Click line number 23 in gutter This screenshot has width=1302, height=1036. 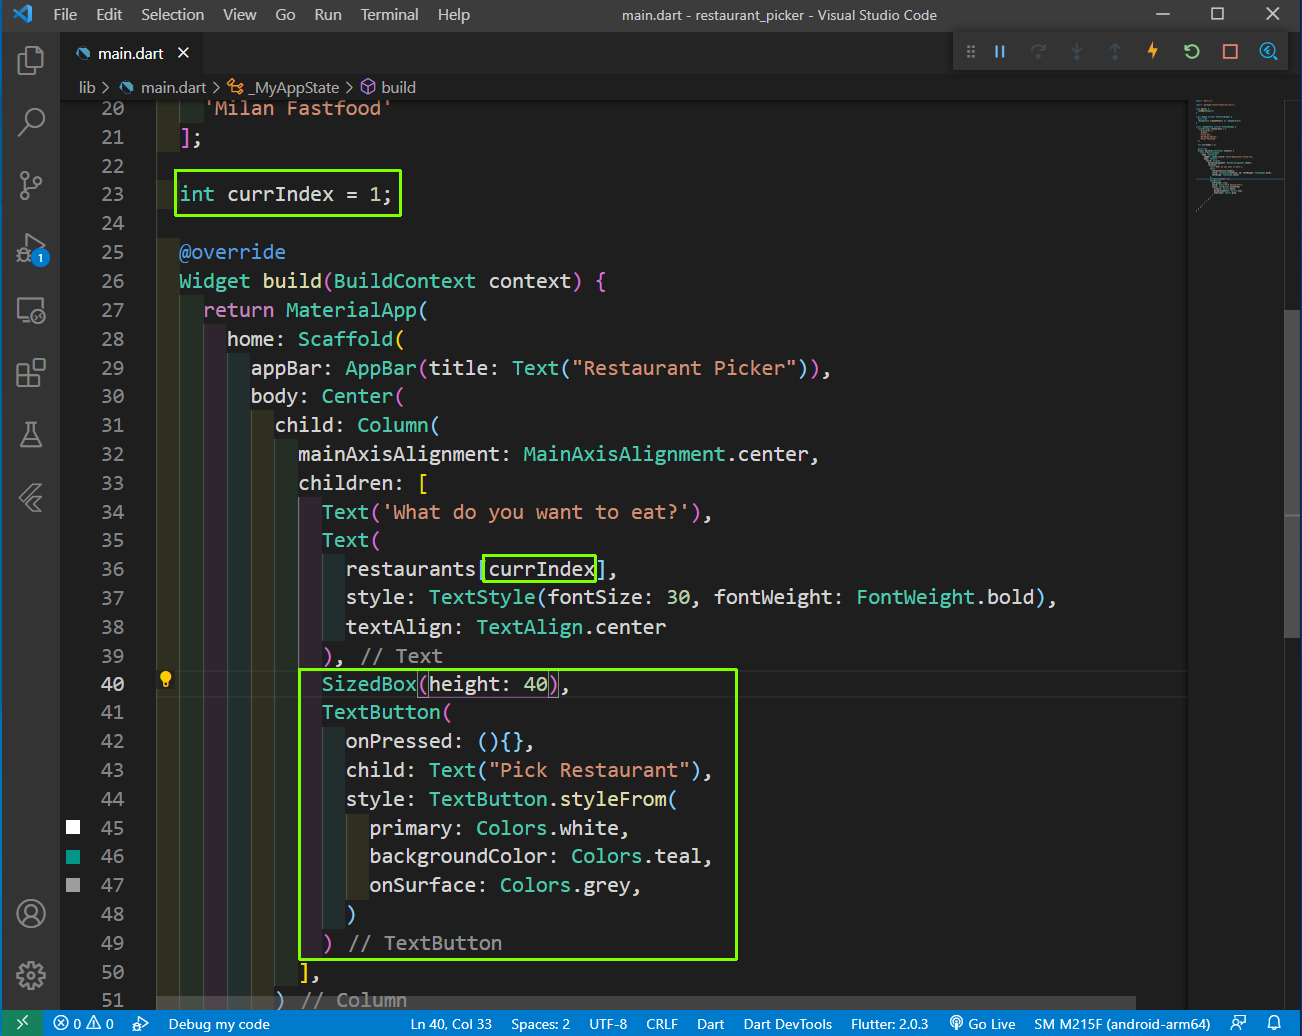(112, 194)
